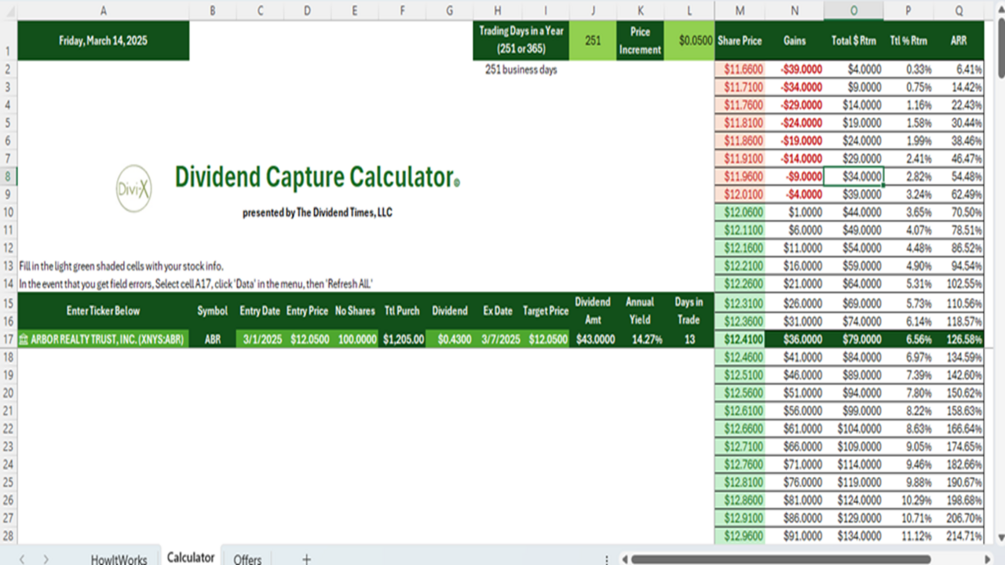This screenshot has width=1005, height=565.
Task: Click the Dividend Capture Calculator title
Action: pyautogui.click(x=317, y=177)
